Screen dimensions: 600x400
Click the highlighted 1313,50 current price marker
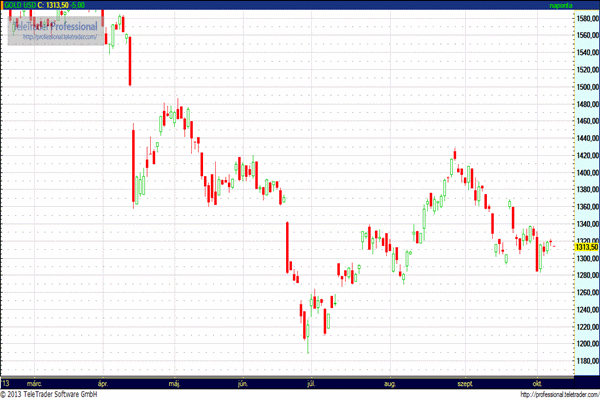click(586, 248)
